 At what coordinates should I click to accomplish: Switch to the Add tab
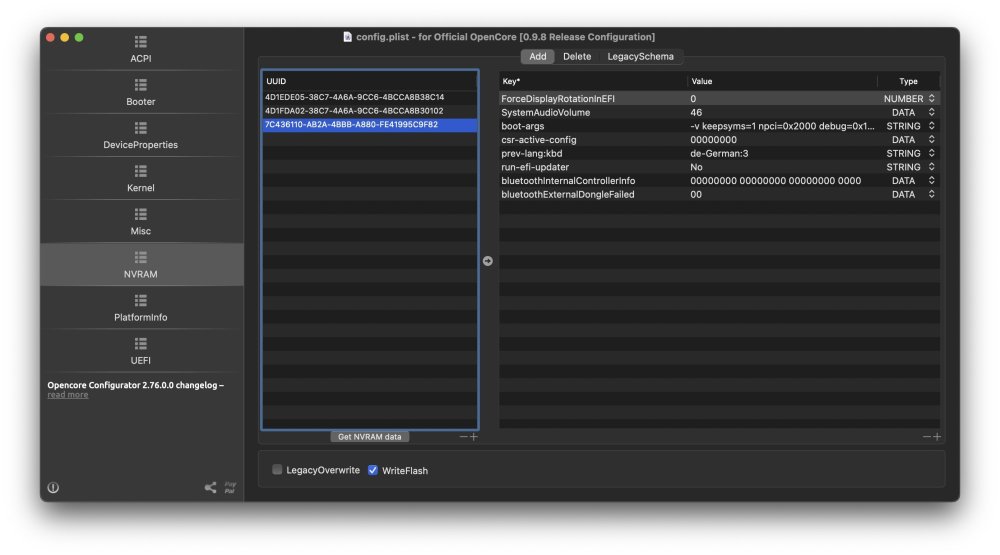(538, 56)
